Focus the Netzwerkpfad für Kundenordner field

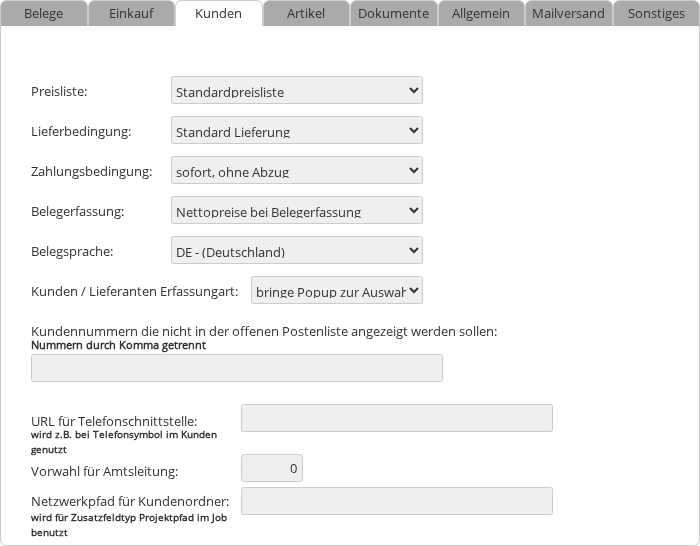point(397,501)
